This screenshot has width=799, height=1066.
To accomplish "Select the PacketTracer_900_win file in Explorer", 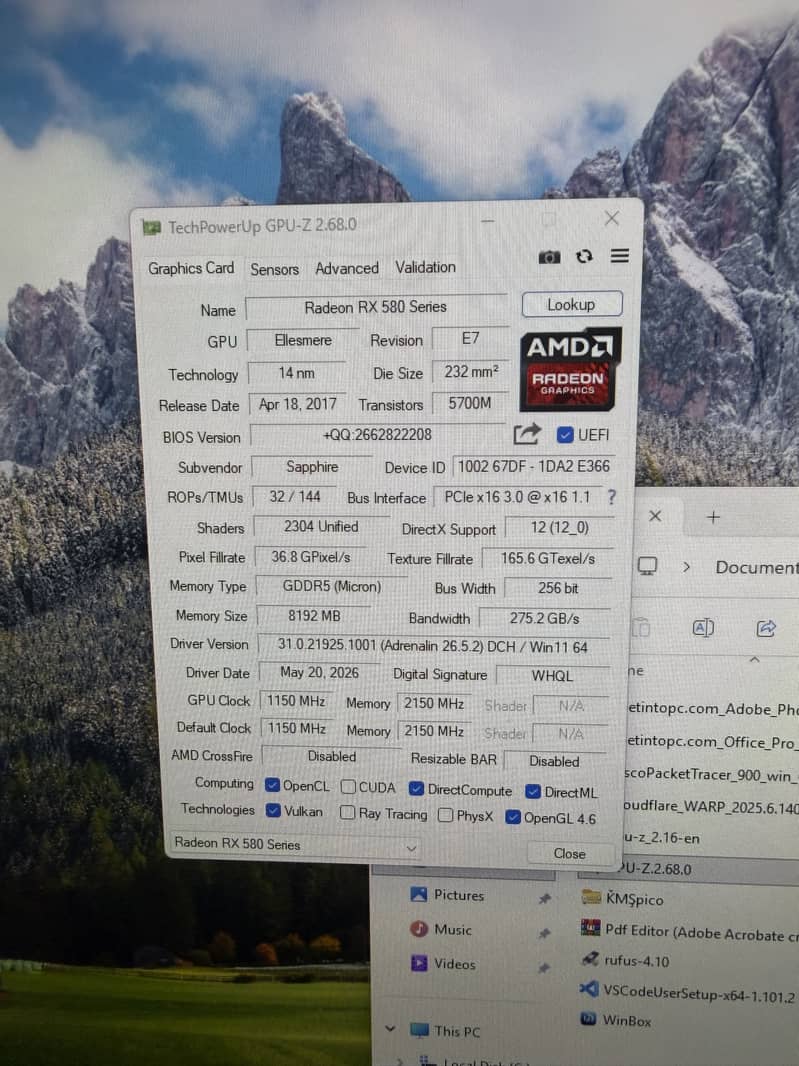I will pos(711,774).
